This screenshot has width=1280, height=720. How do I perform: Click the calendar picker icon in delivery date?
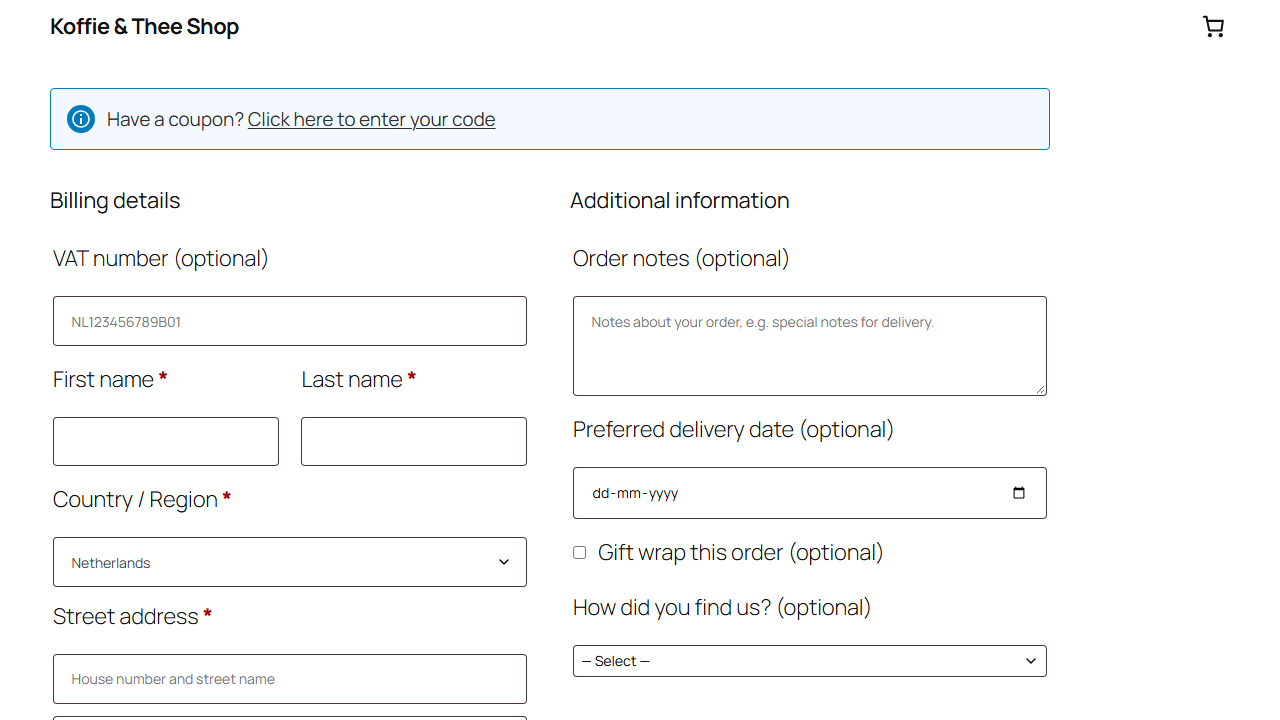(1019, 493)
